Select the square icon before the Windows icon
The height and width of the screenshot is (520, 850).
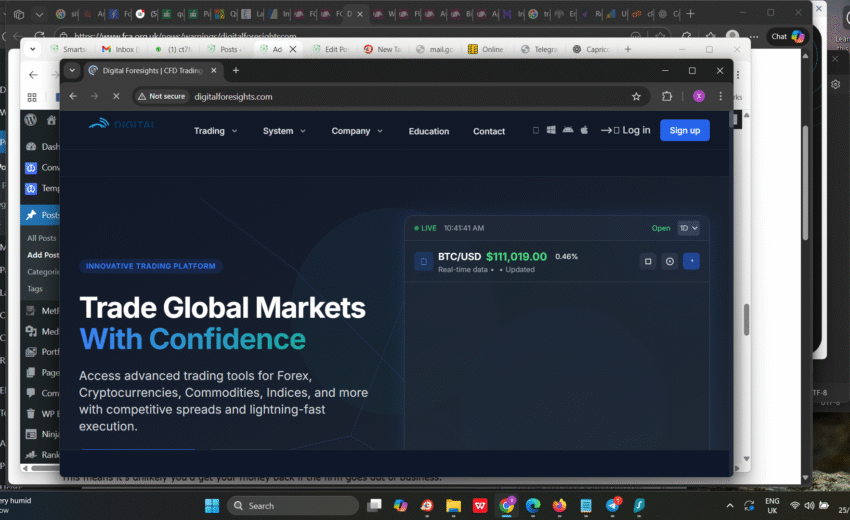pyautogui.click(x=536, y=130)
